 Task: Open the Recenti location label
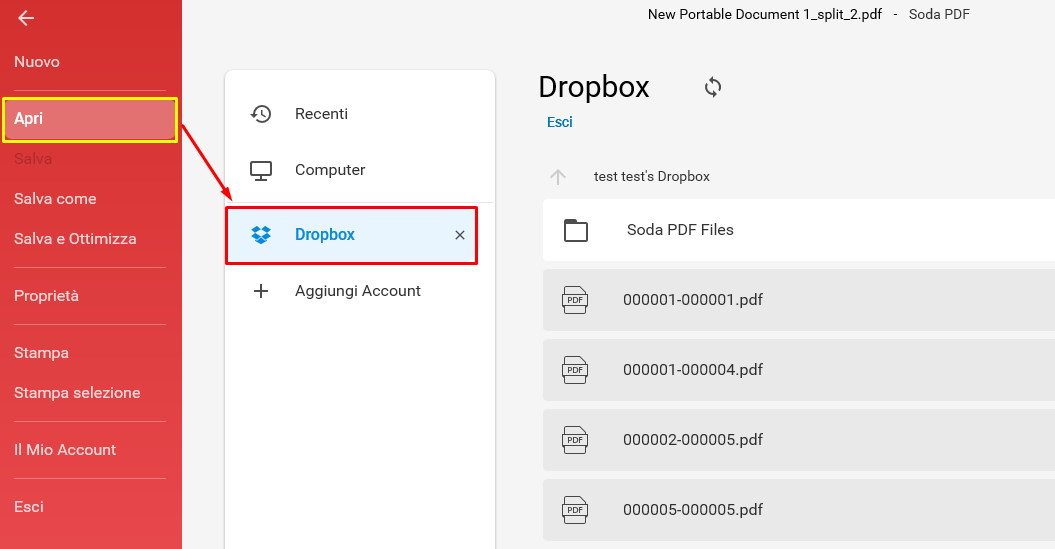[322, 114]
